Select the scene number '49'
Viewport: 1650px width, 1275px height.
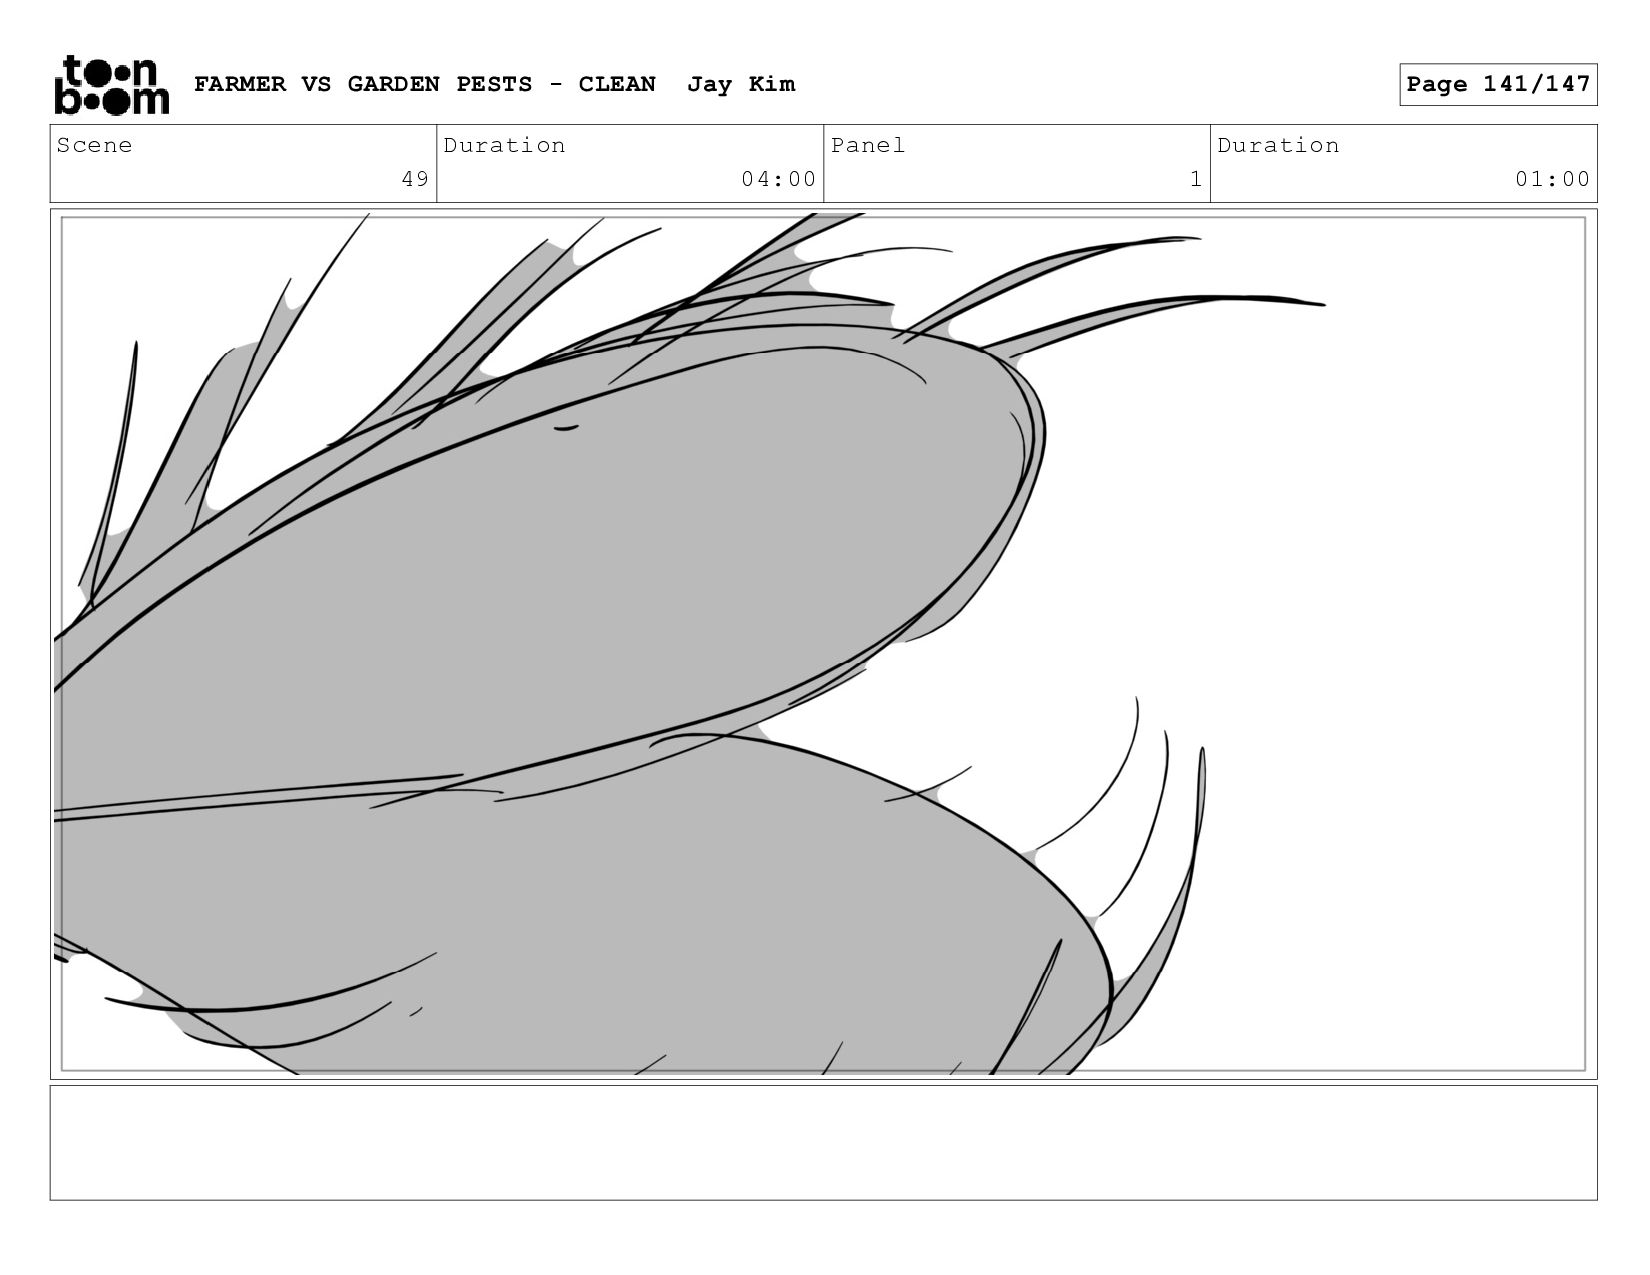tap(415, 179)
